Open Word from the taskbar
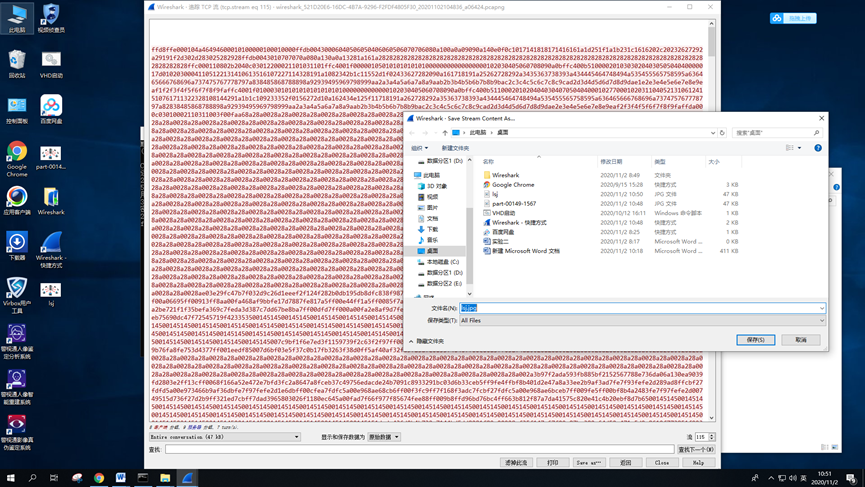 pyautogui.click(x=121, y=478)
